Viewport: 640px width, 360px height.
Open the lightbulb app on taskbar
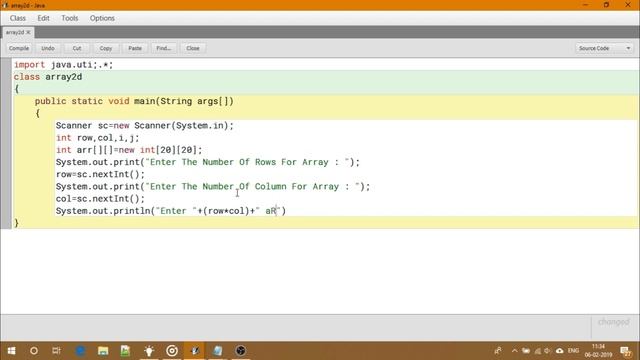point(149,351)
